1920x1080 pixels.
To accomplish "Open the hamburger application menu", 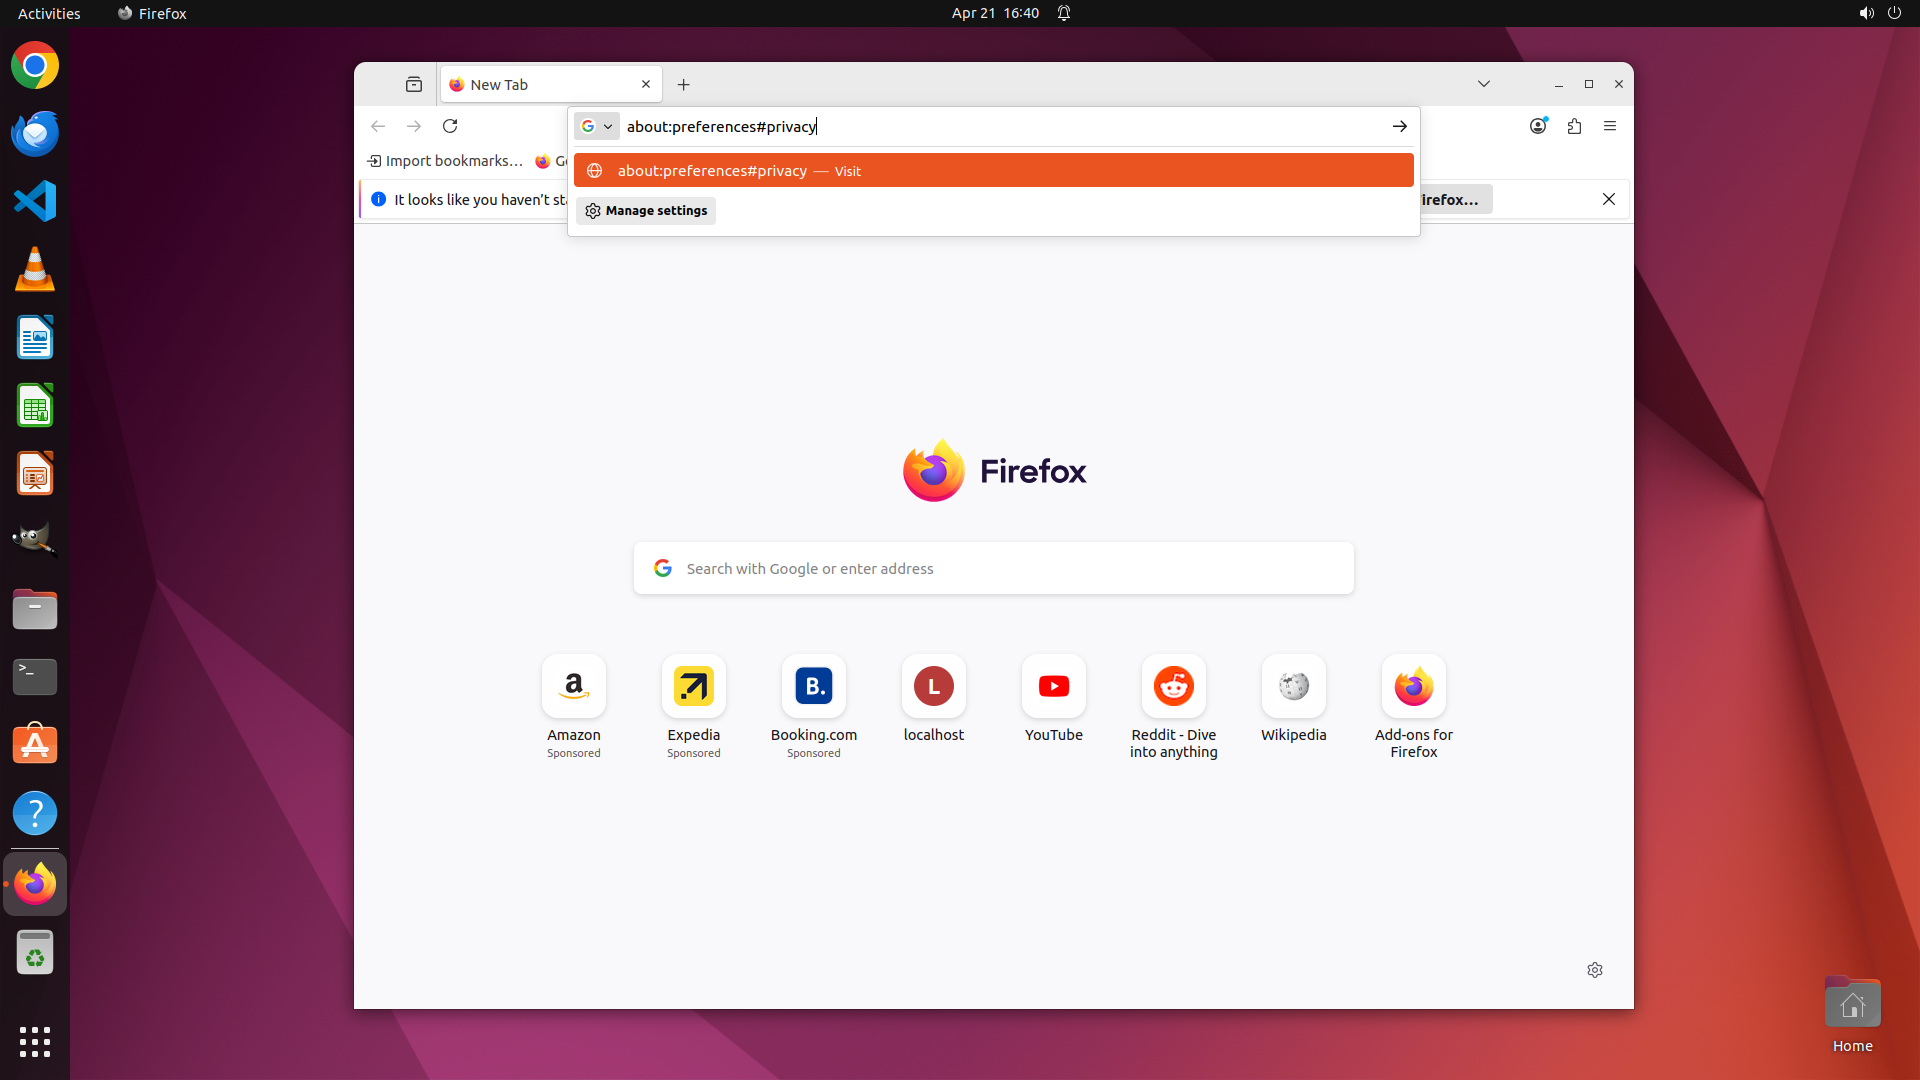I will pos(1610,126).
